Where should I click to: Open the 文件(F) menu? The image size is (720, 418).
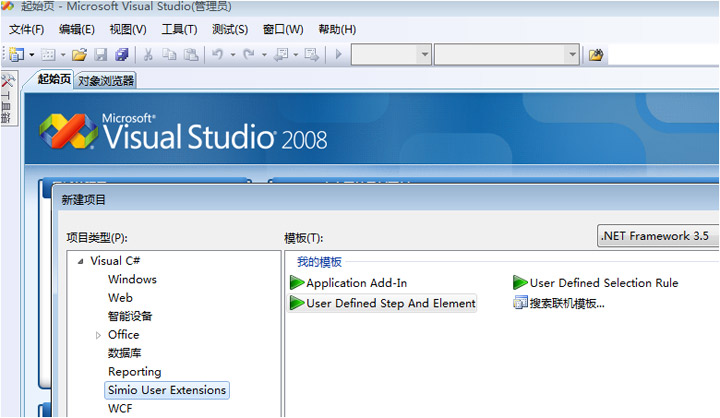27,29
